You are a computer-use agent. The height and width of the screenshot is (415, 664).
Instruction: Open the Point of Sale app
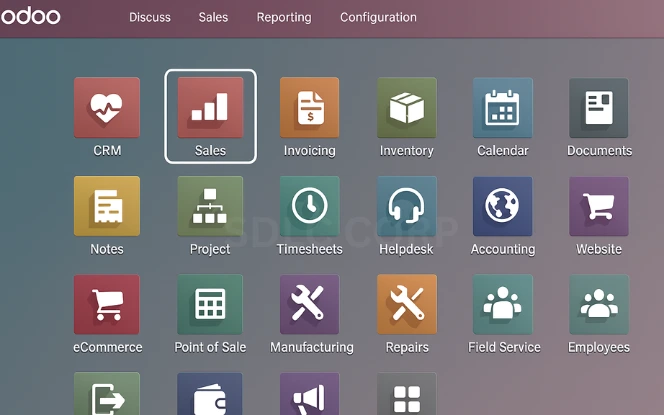click(210, 304)
